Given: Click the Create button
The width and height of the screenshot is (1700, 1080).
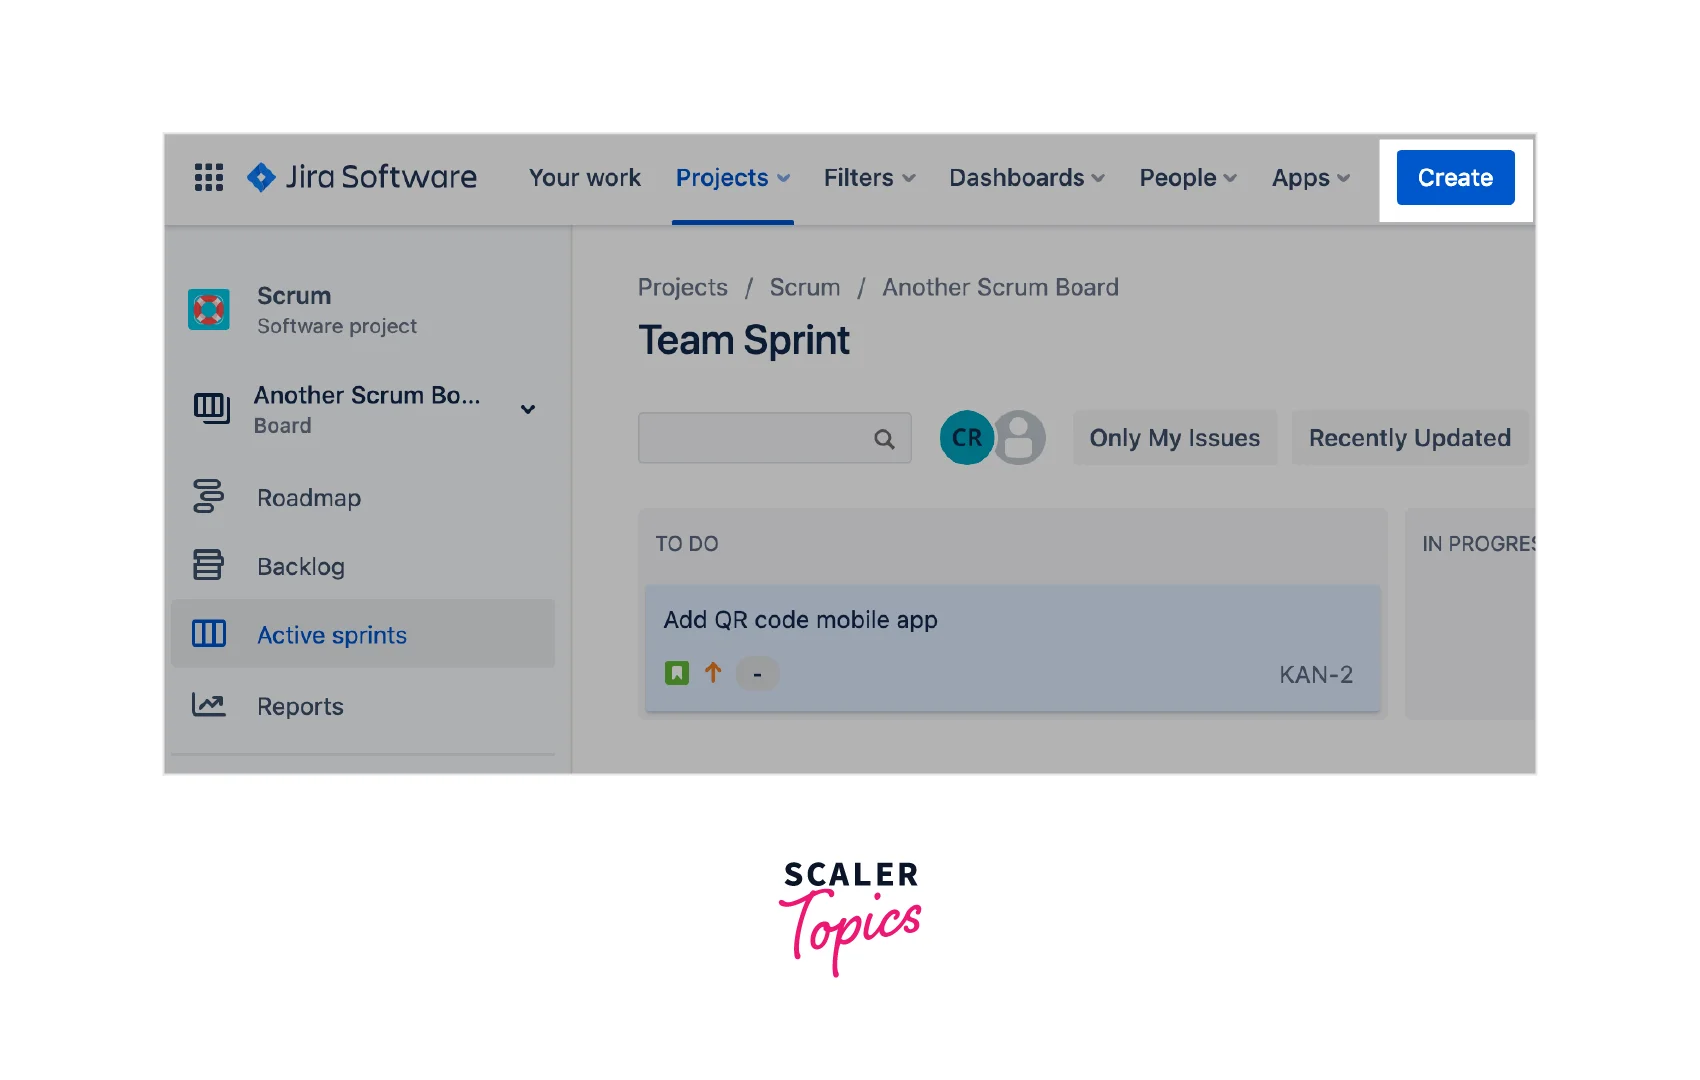Looking at the screenshot, I should tap(1455, 178).
